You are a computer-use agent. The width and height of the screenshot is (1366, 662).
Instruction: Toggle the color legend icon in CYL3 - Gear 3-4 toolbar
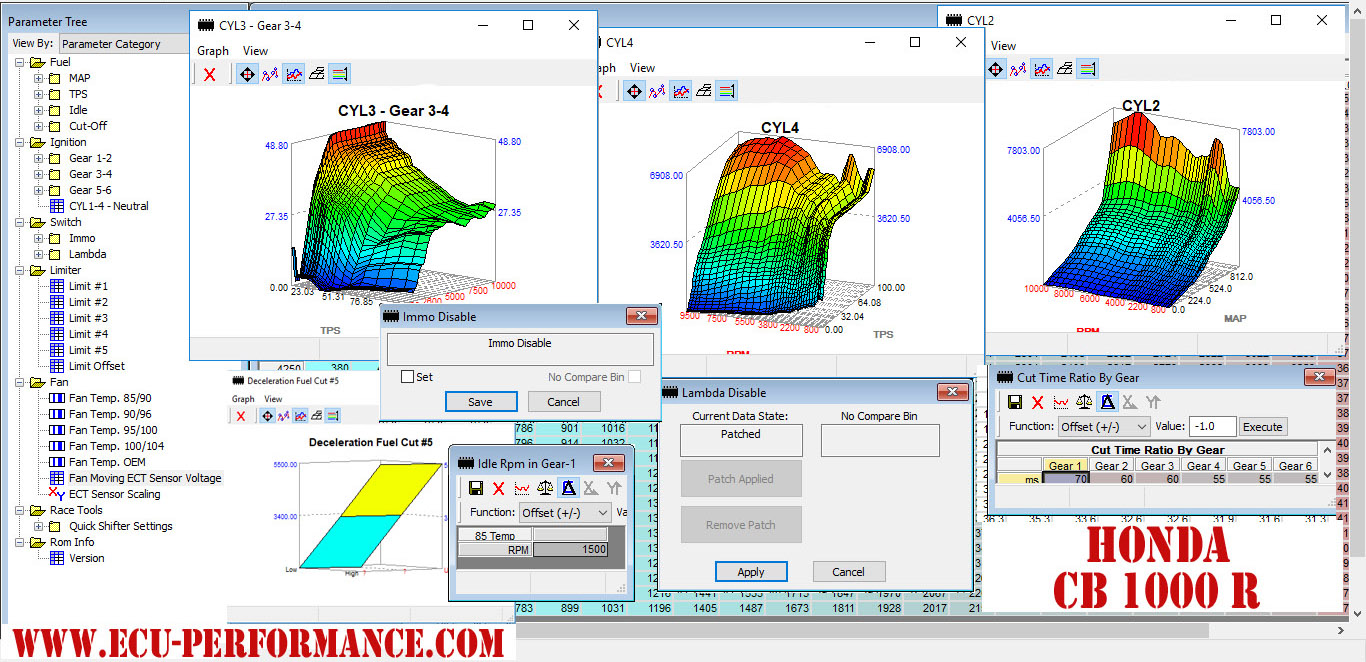click(340, 74)
